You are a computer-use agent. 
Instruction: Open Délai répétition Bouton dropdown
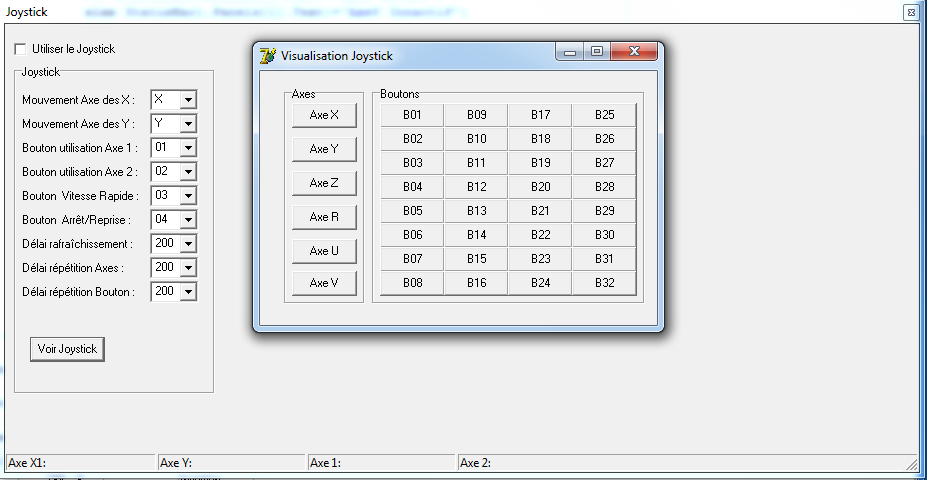188,292
